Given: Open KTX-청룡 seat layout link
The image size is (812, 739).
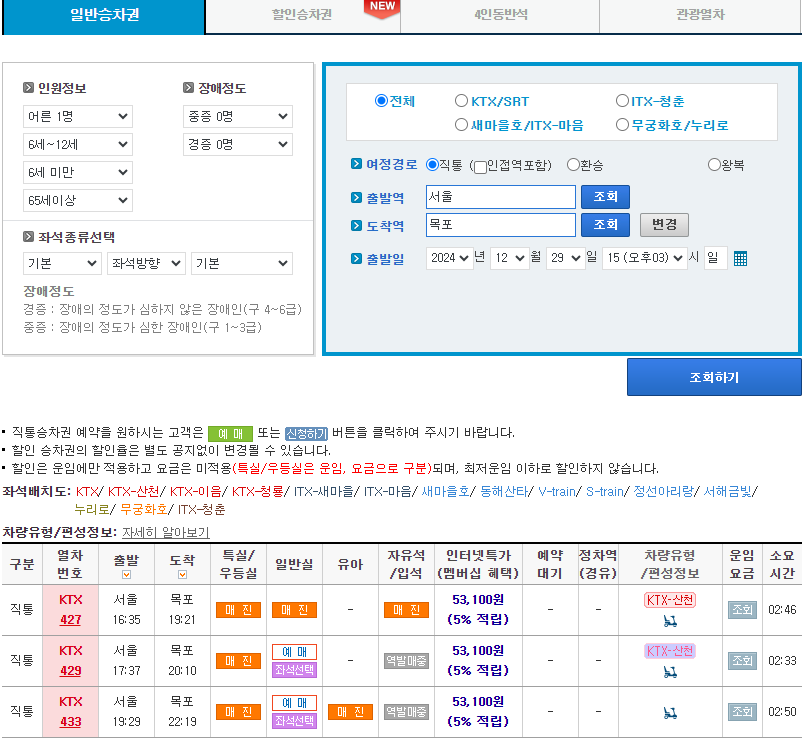Looking at the screenshot, I should [x=257, y=491].
